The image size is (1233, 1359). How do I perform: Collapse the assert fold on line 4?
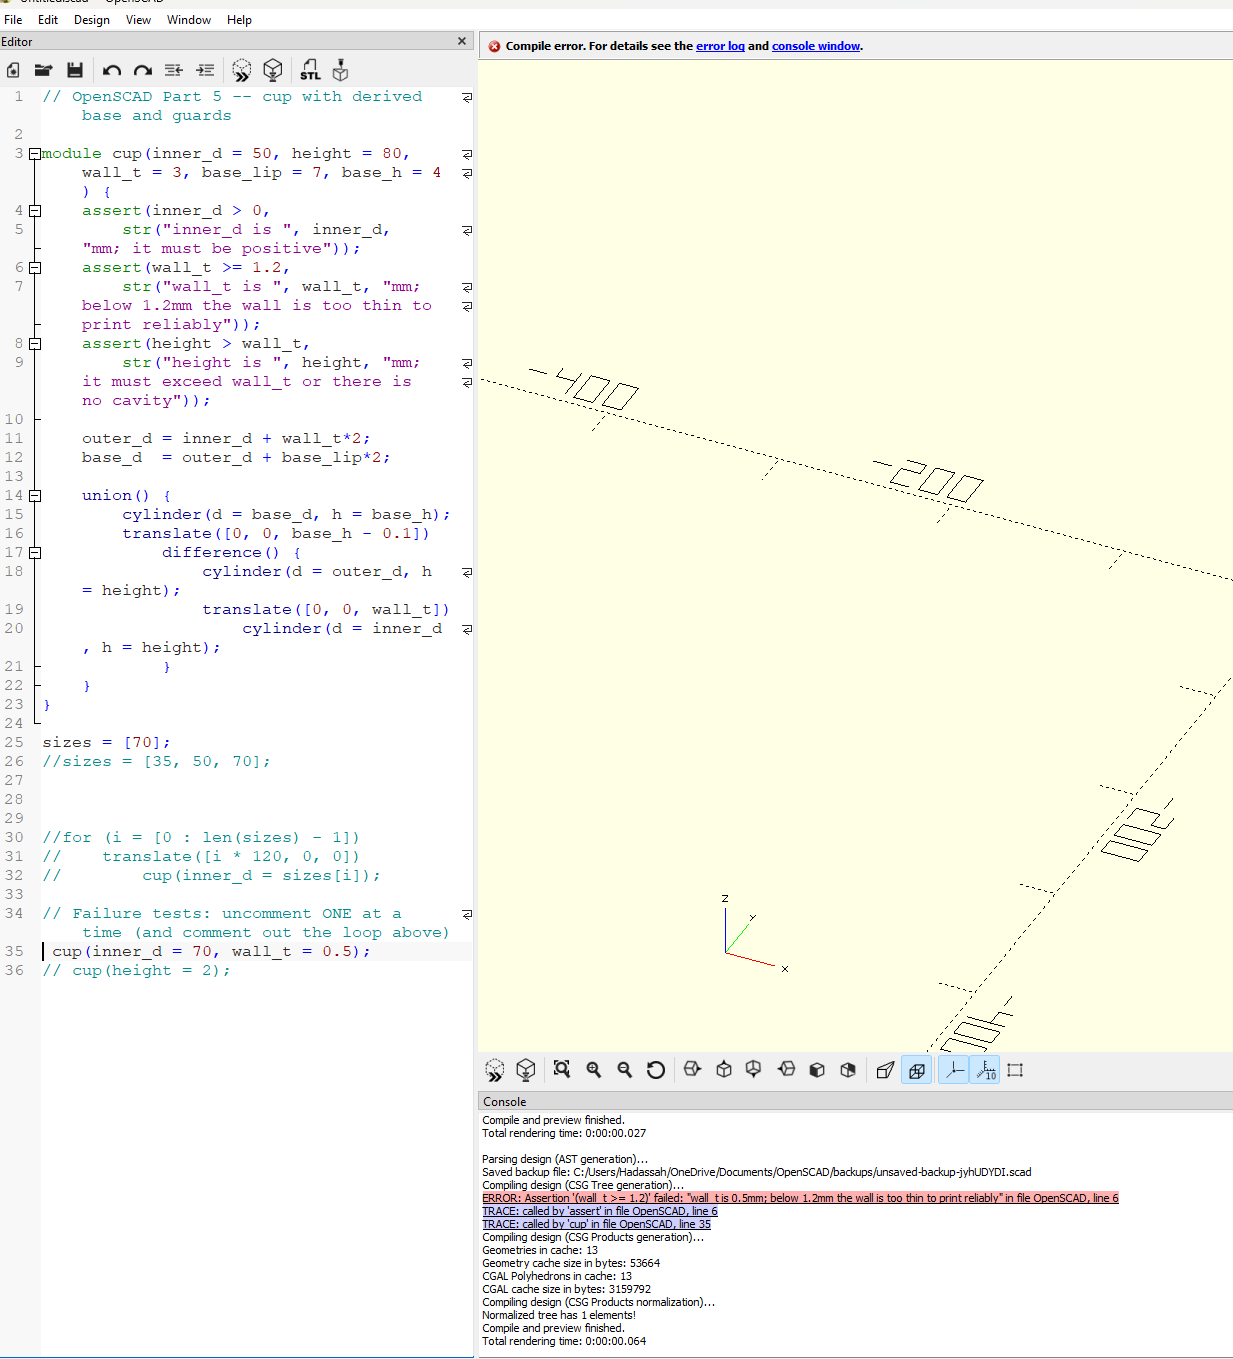tap(35, 211)
